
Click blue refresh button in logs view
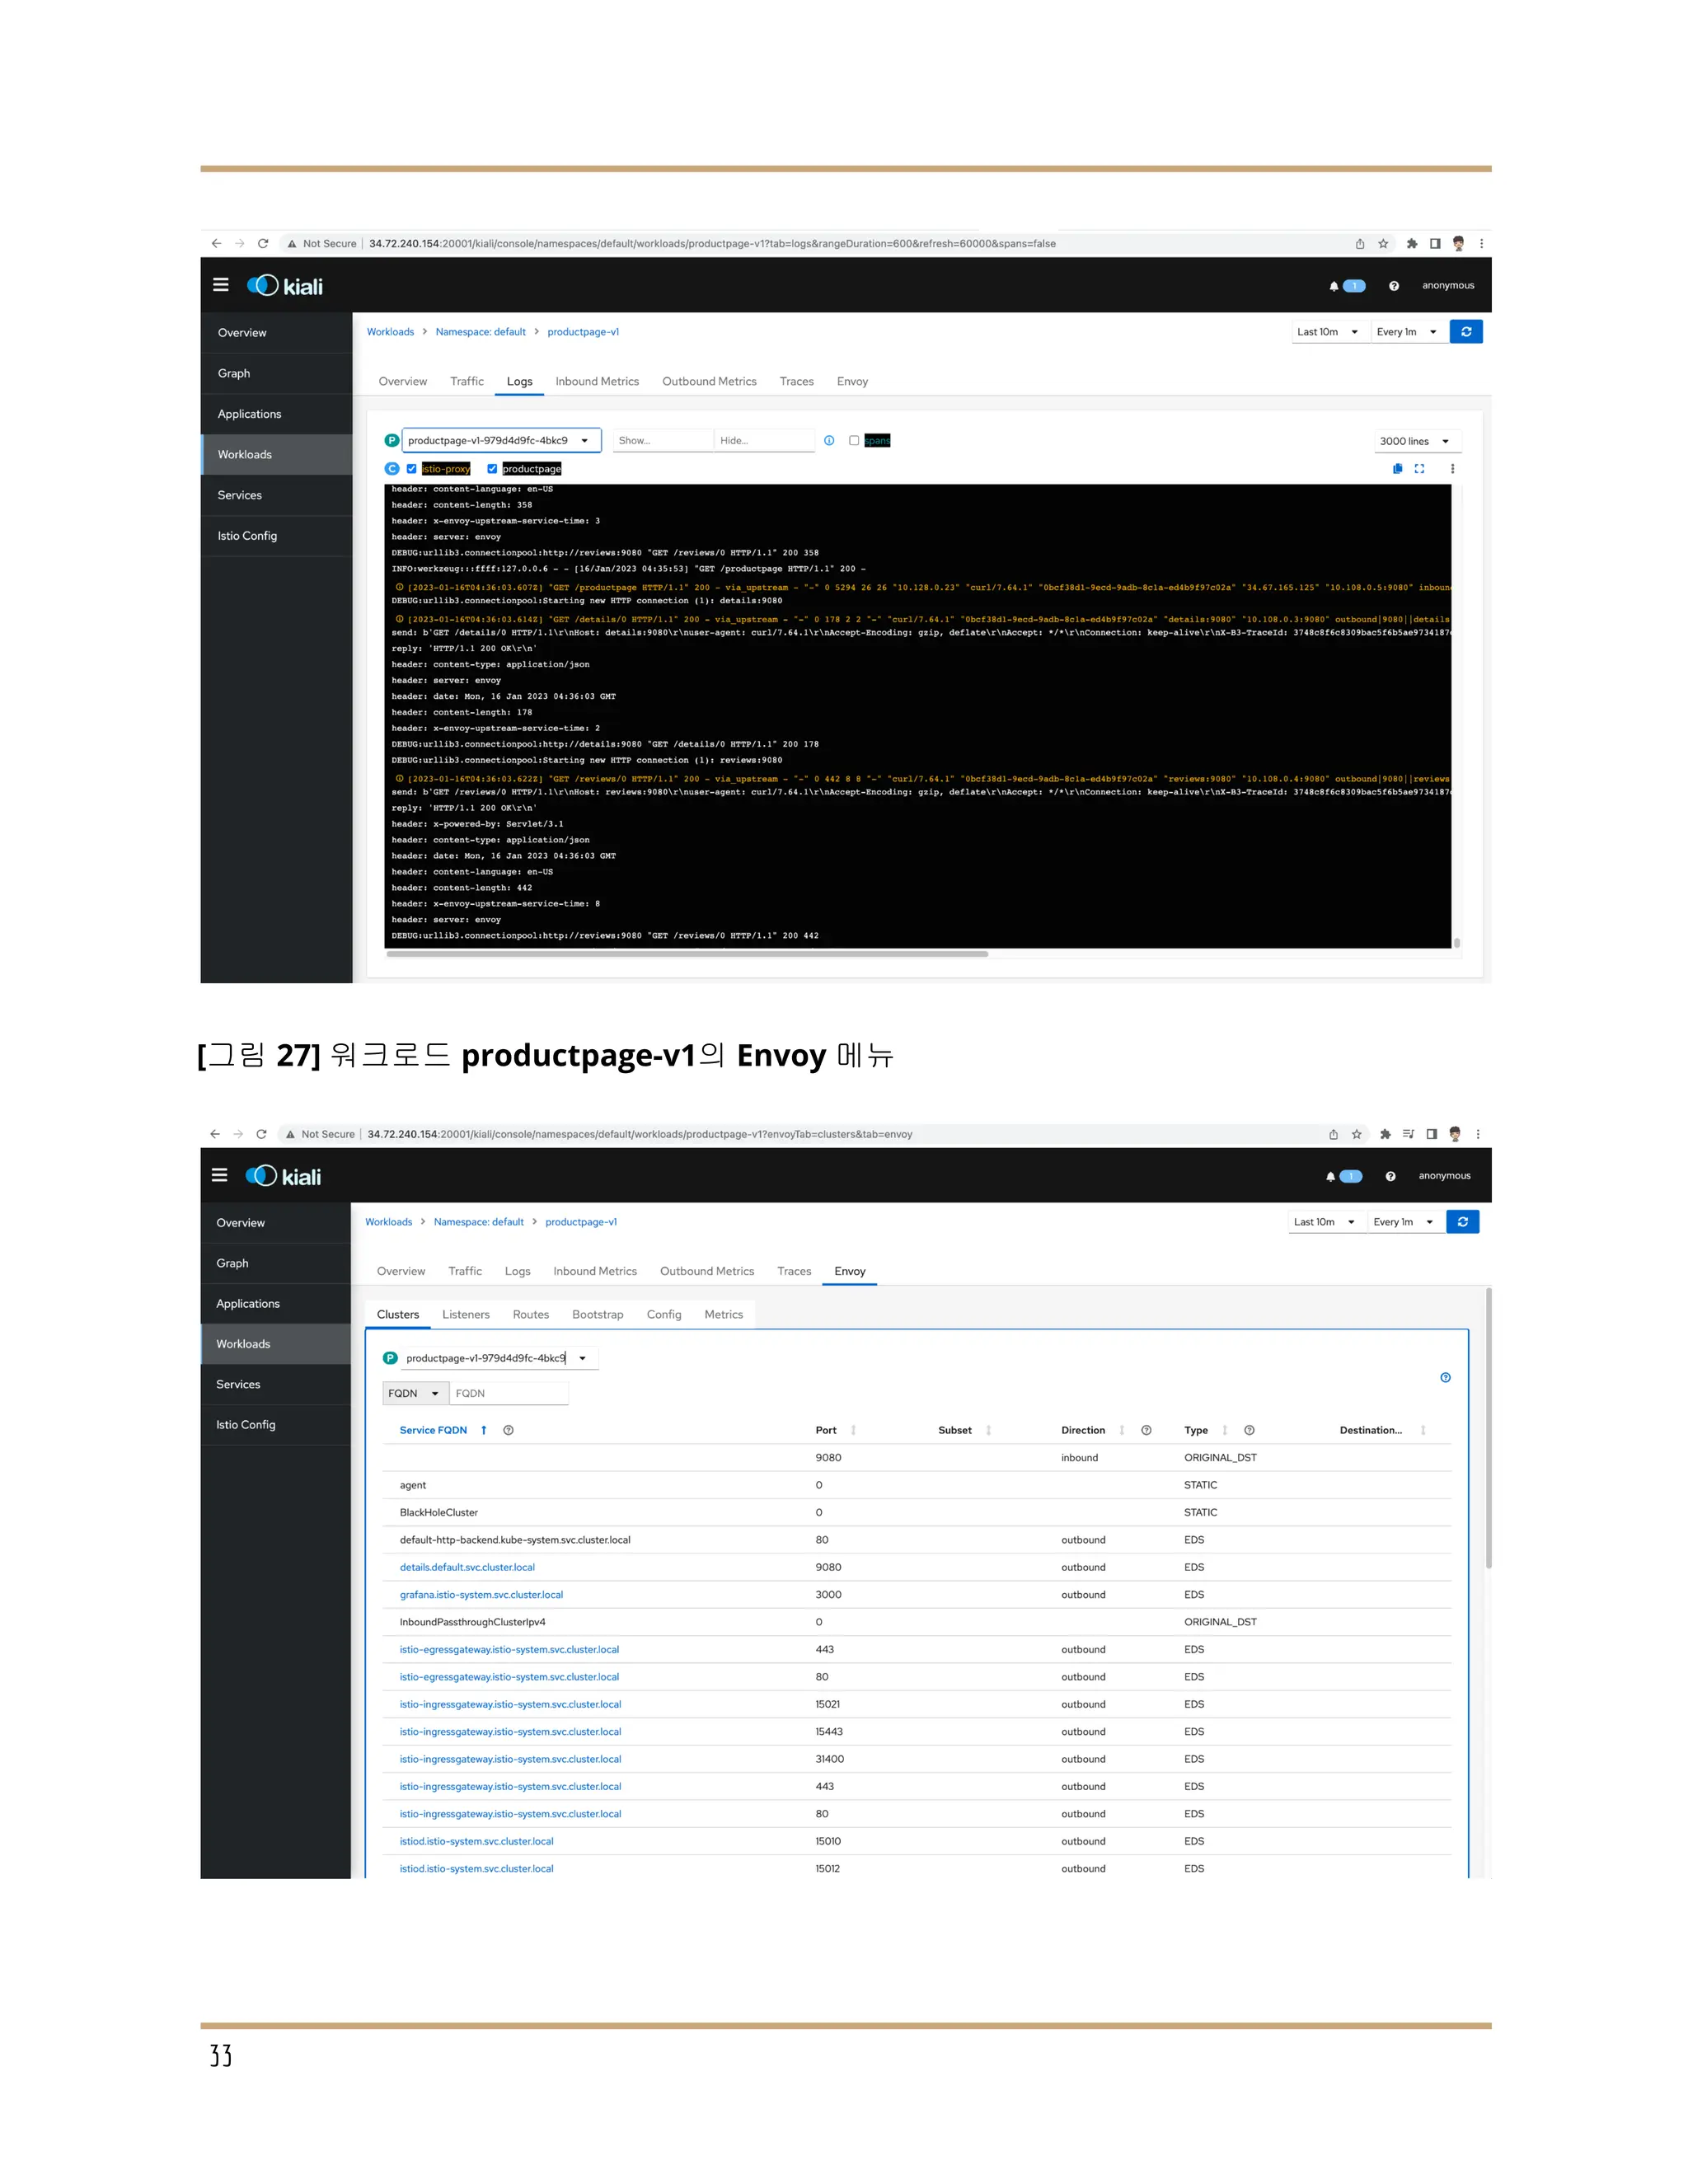pyautogui.click(x=1465, y=332)
